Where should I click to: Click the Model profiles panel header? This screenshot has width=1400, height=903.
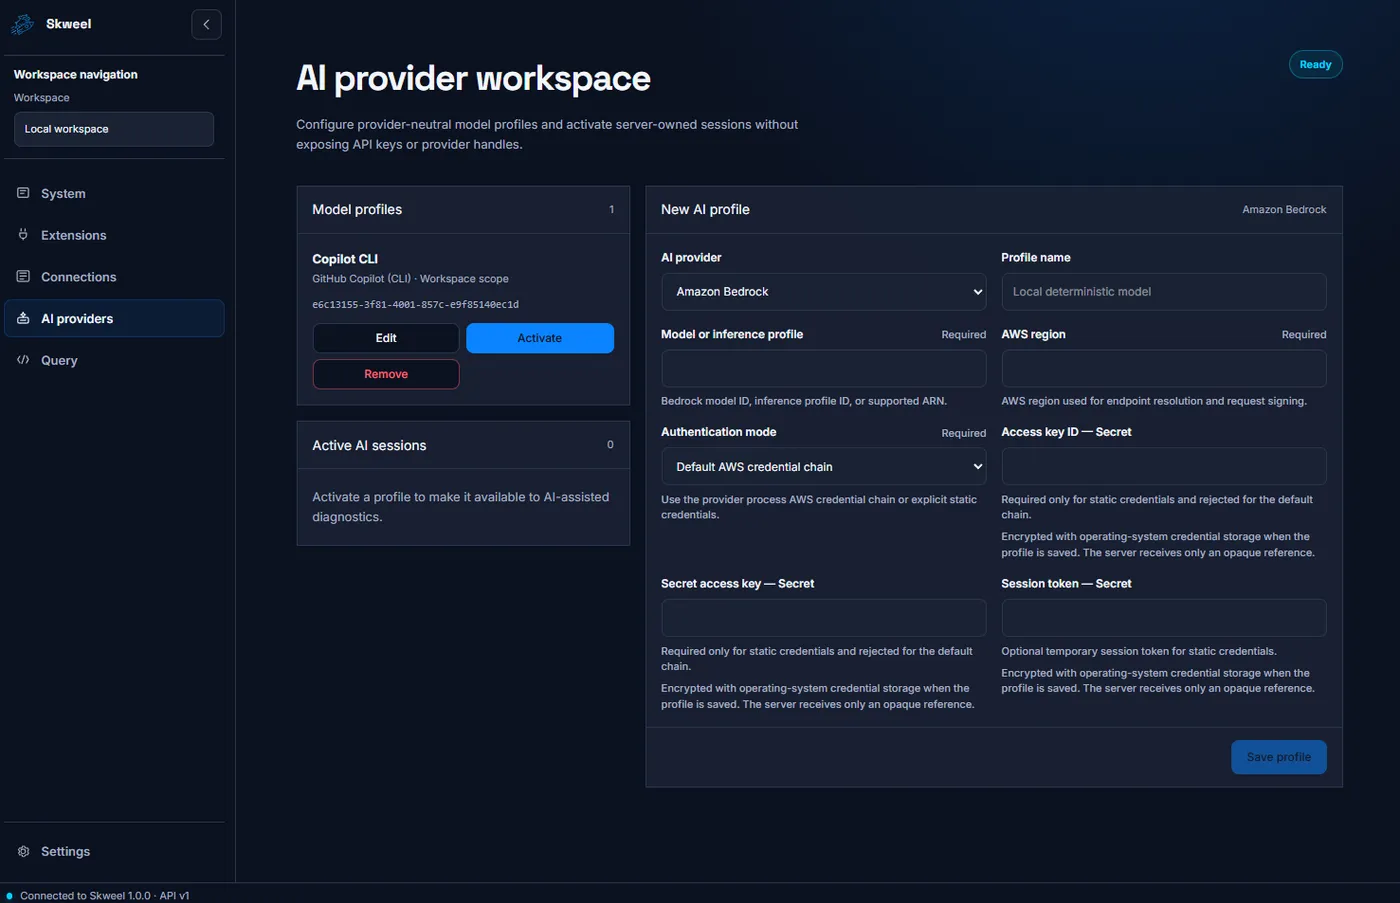(463, 210)
